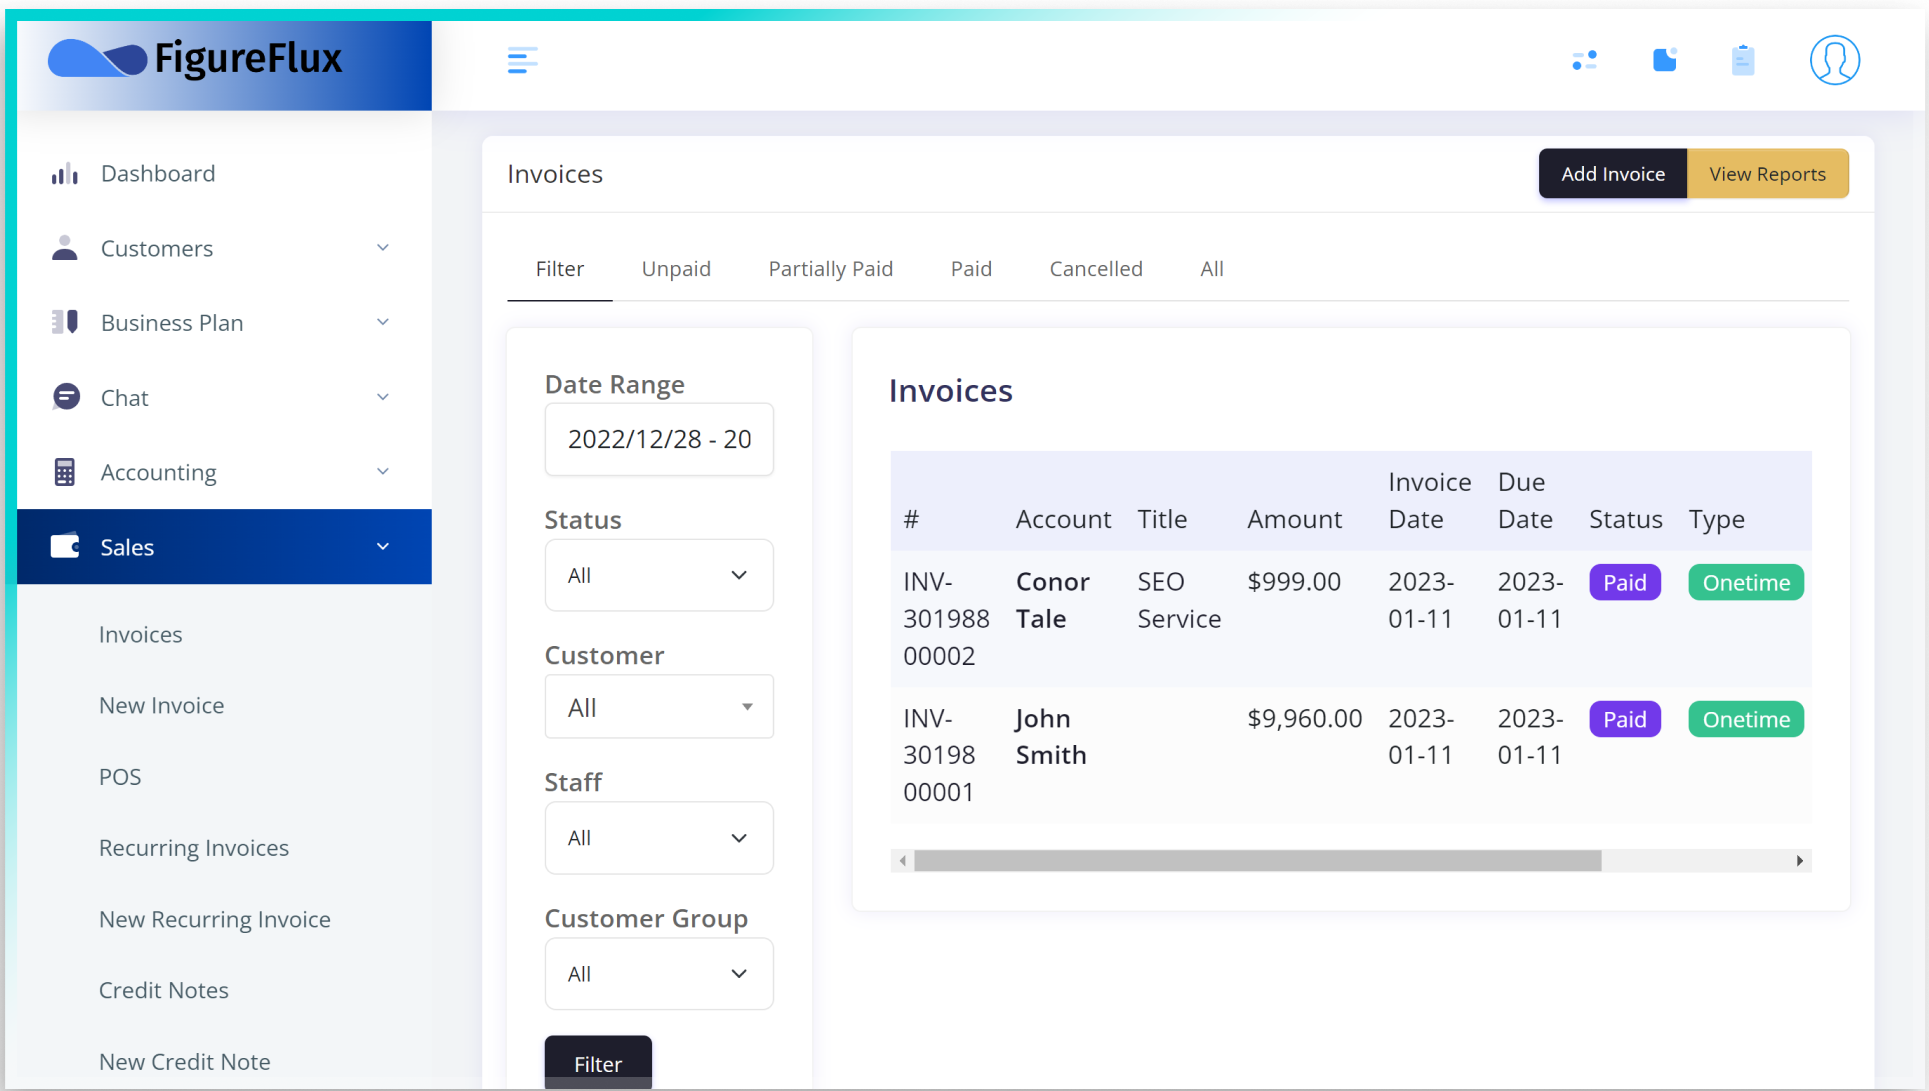1929x1091 pixels.
Task: Open the Status dropdown filter
Action: click(x=658, y=575)
